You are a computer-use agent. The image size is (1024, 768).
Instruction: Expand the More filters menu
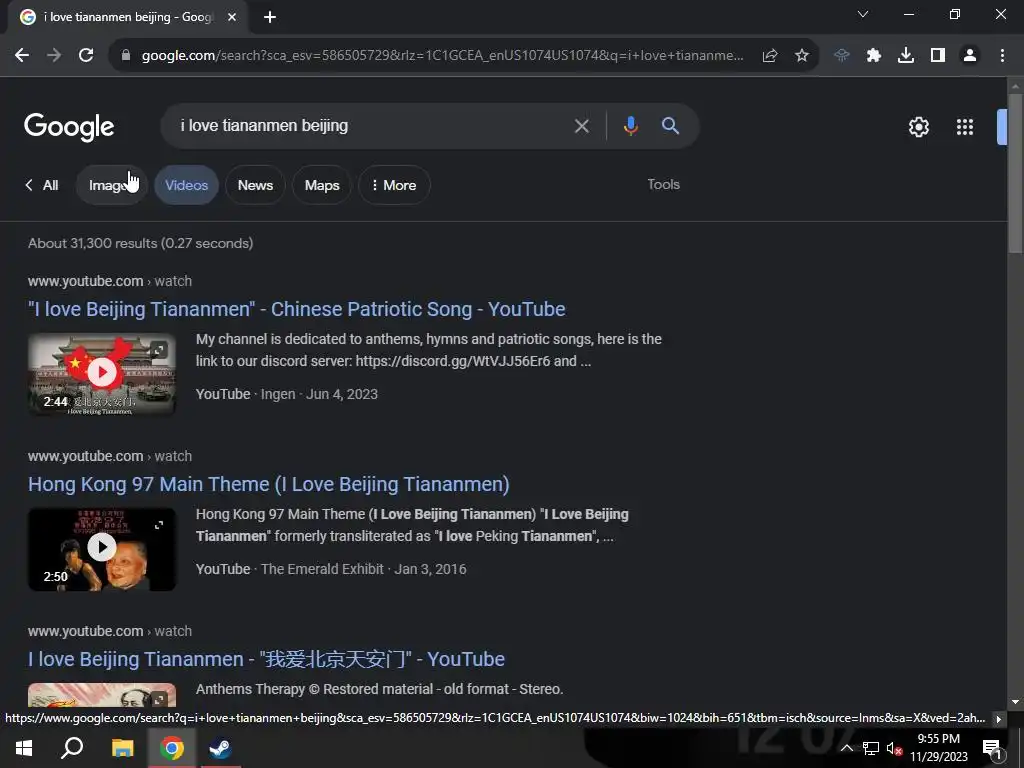[394, 185]
